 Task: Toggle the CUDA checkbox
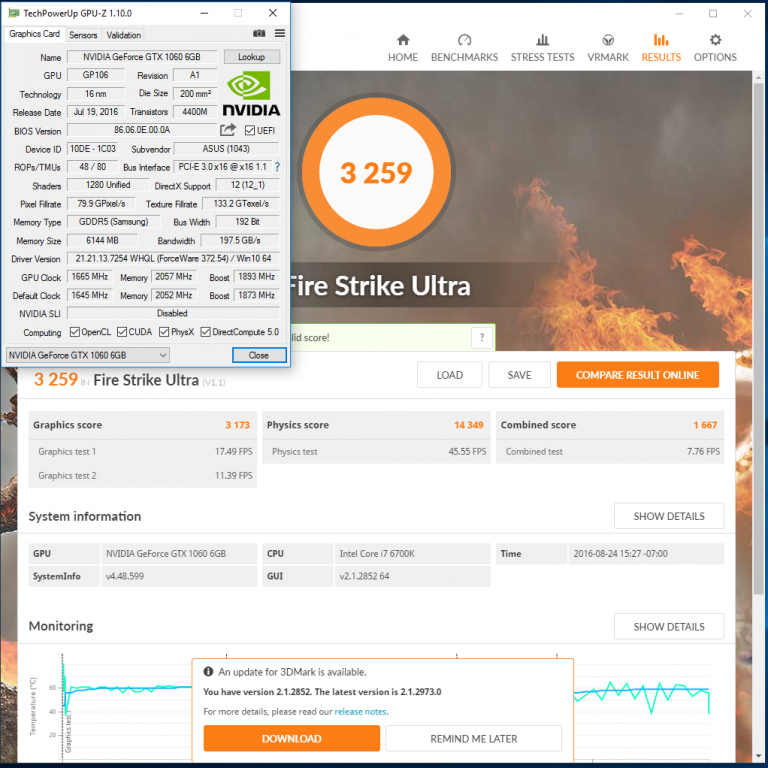tap(122, 332)
